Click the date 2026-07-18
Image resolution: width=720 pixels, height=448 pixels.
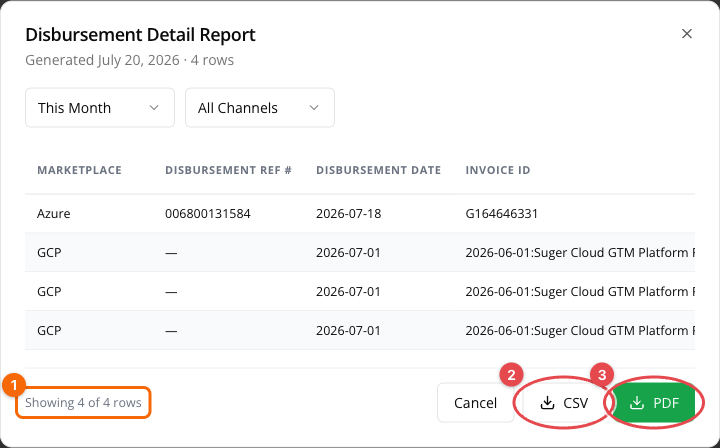coord(349,213)
